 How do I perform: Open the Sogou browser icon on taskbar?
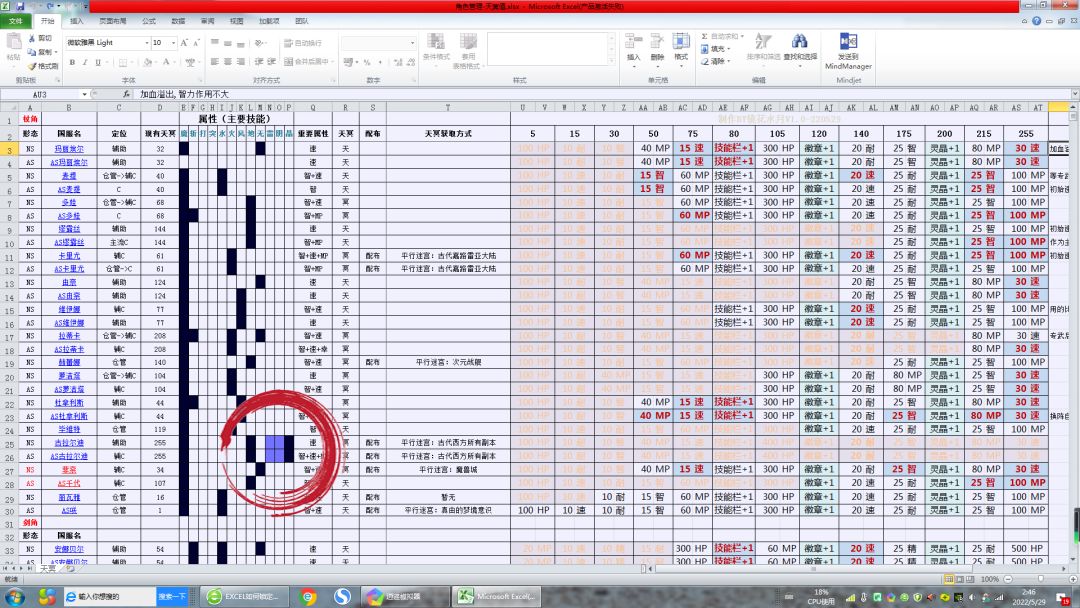click(x=342, y=596)
